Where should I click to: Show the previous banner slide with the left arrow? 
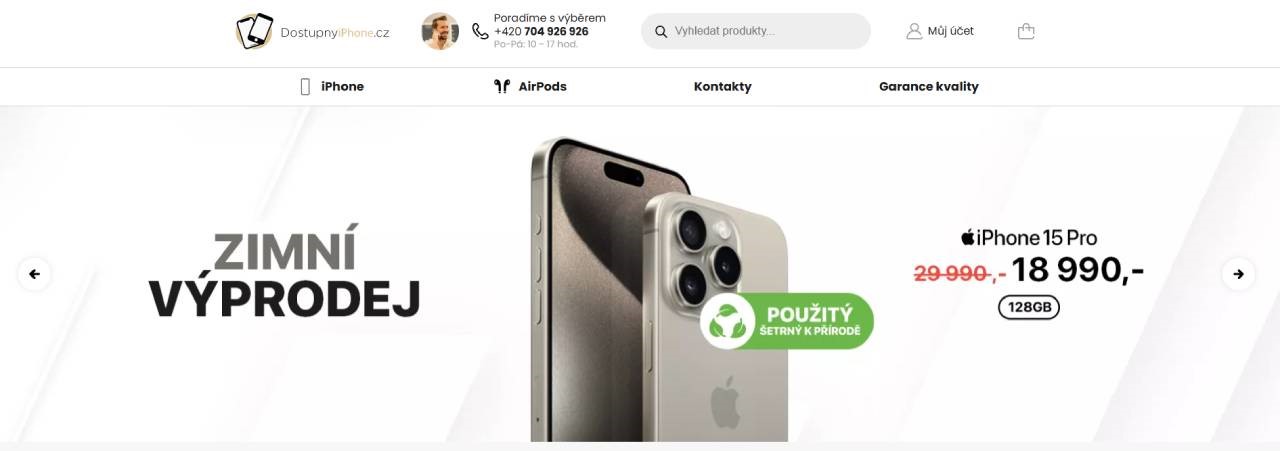[x=34, y=274]
